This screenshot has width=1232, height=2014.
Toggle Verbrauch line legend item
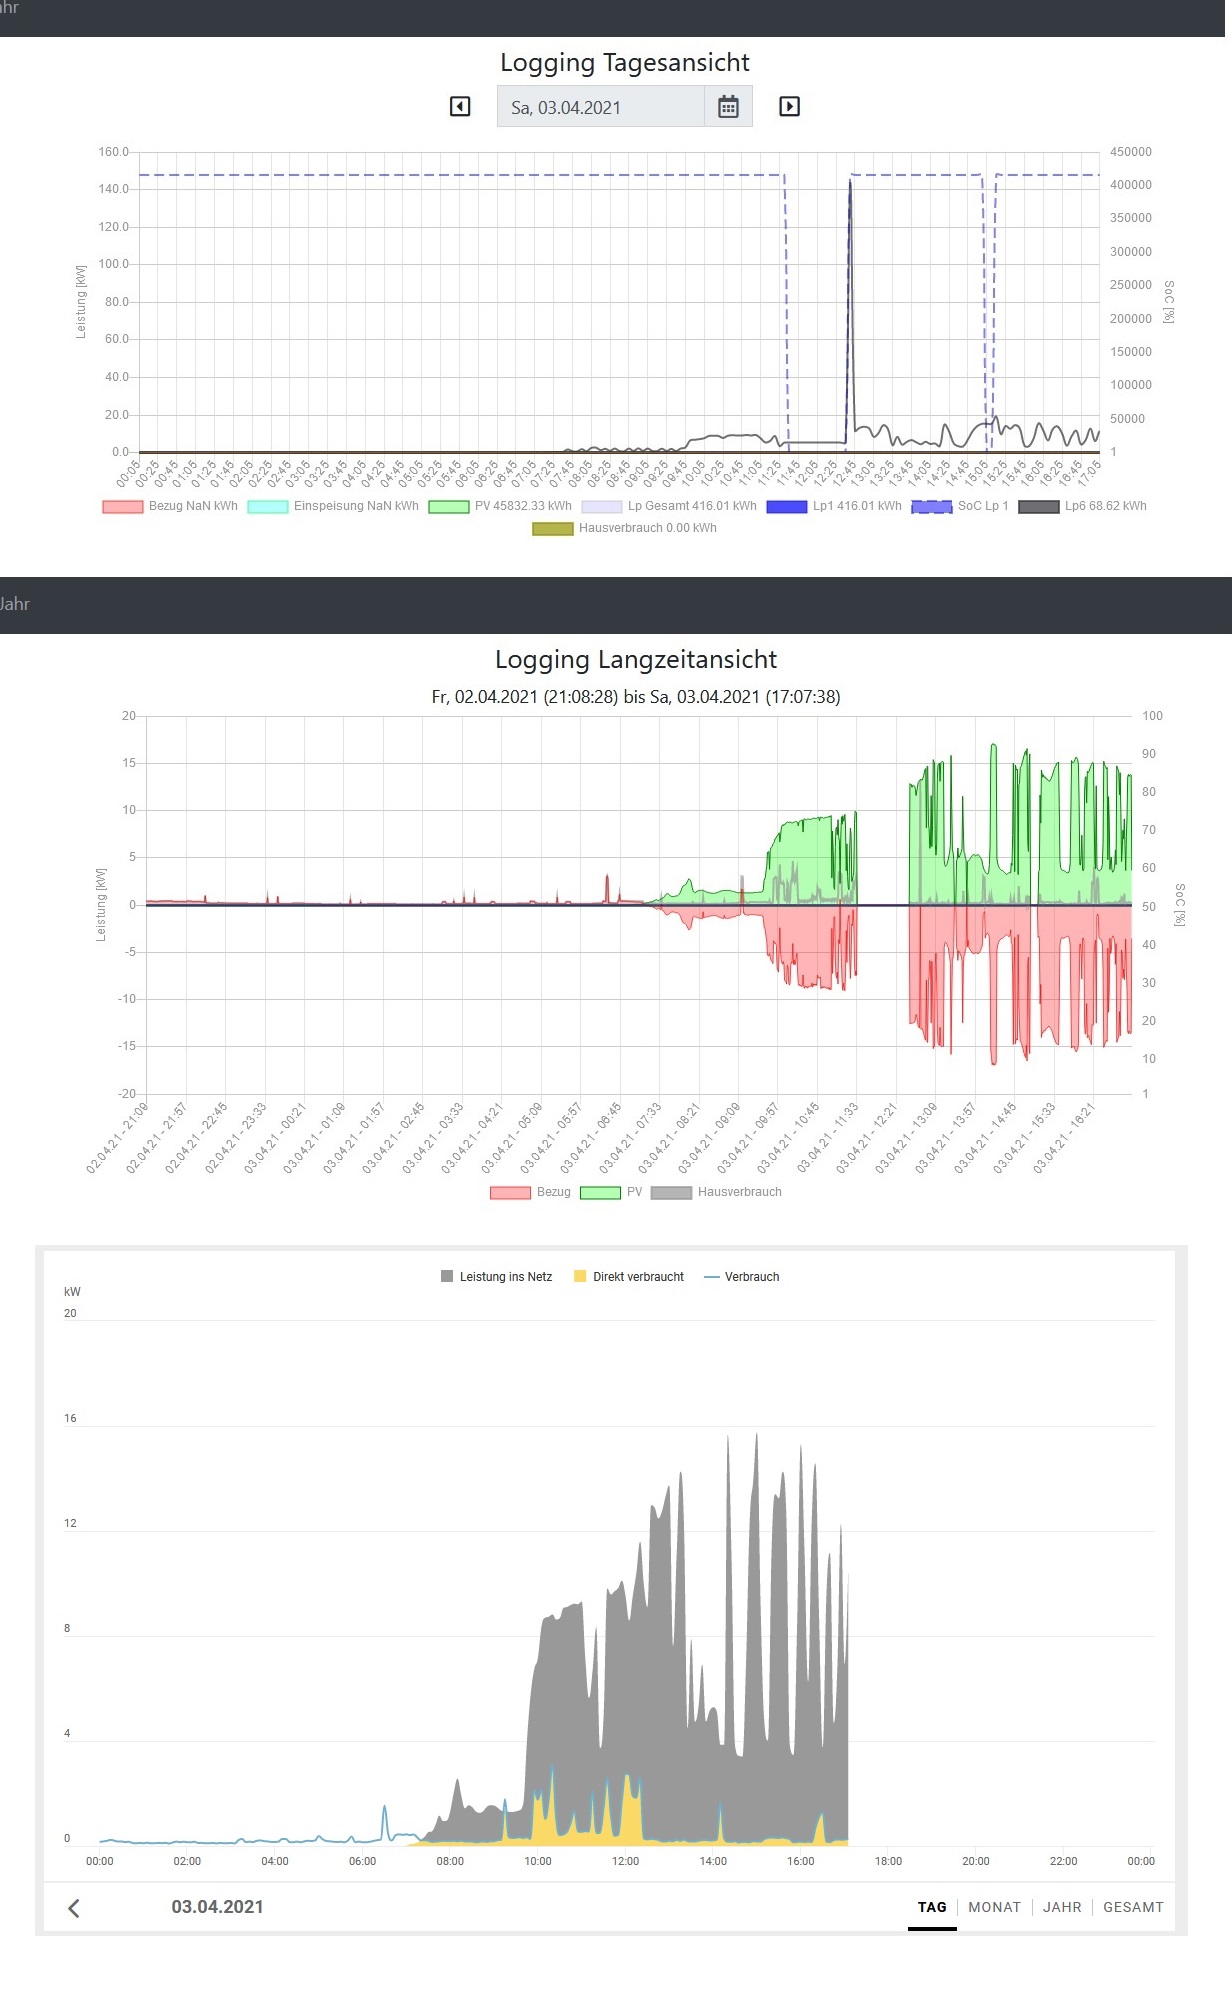(742, 1277)
